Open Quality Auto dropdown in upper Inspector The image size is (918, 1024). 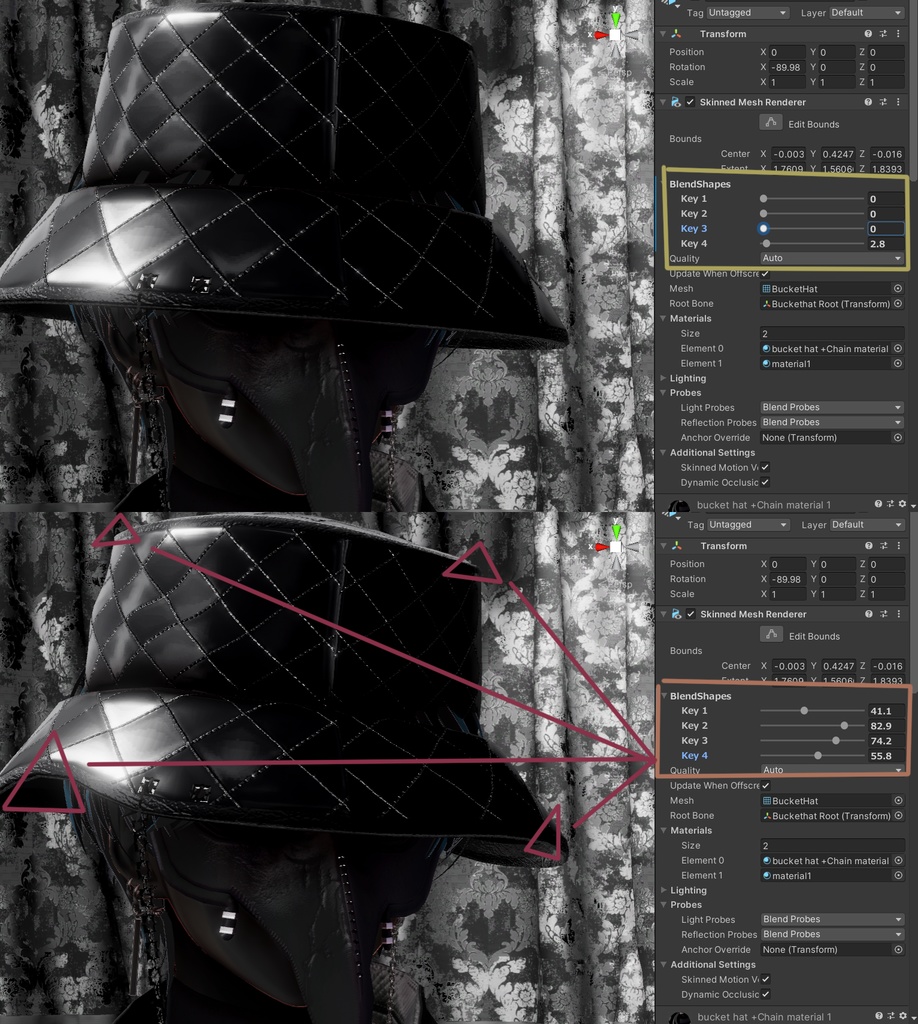pyautogui.click(x=832, y=258)
